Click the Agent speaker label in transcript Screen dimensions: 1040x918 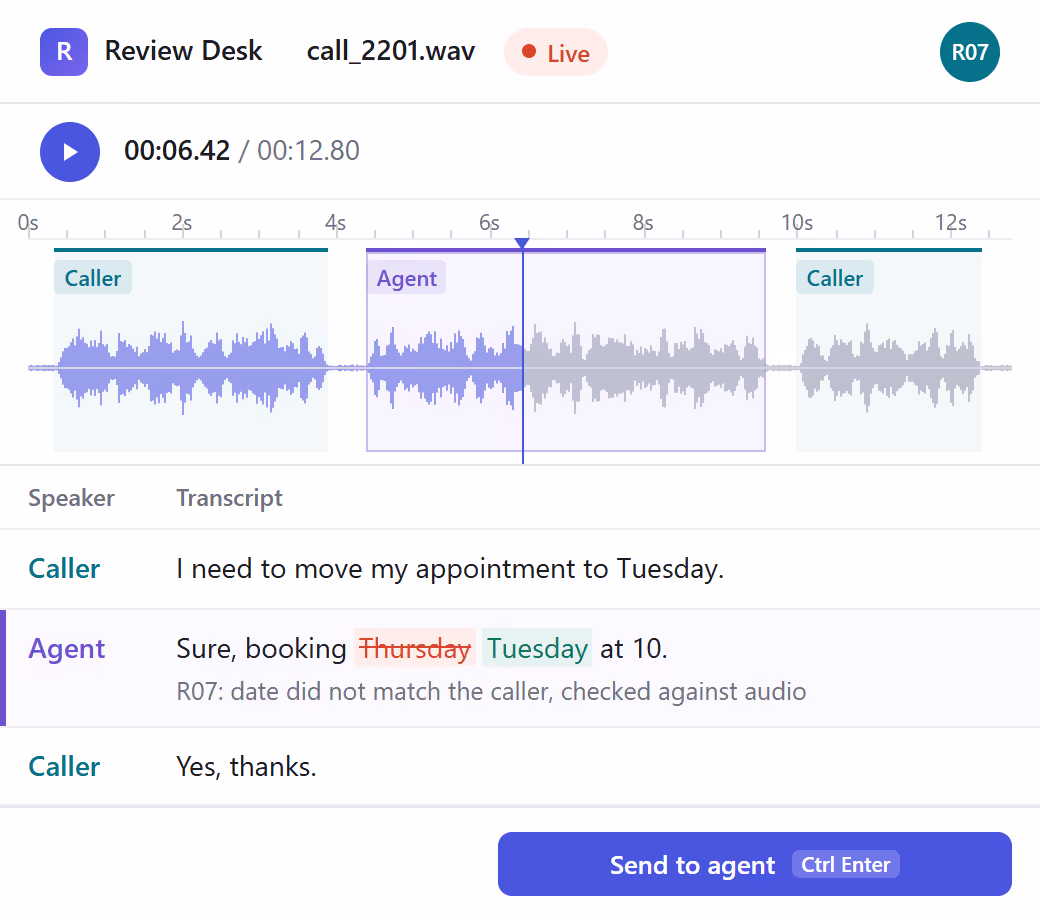pyautogui.click(x=66, y=648)
